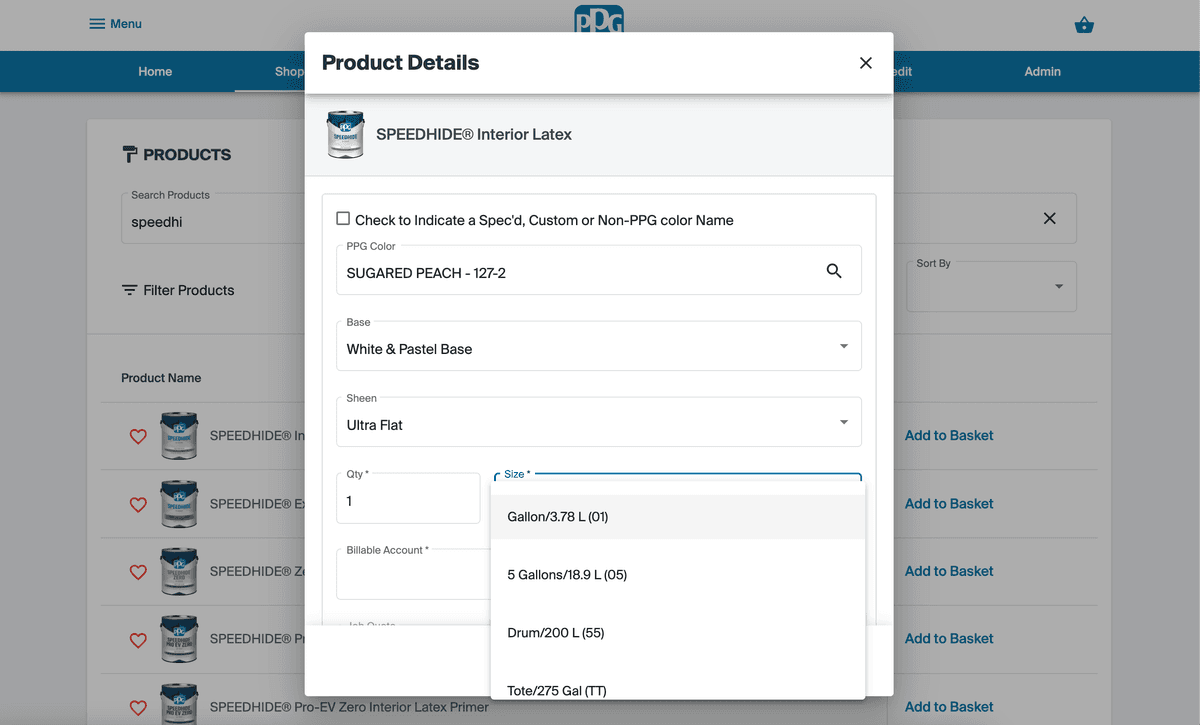The width and height of the screenshot is (1200, 725).
Task: Switch to the Home tab
Action: 155,71
